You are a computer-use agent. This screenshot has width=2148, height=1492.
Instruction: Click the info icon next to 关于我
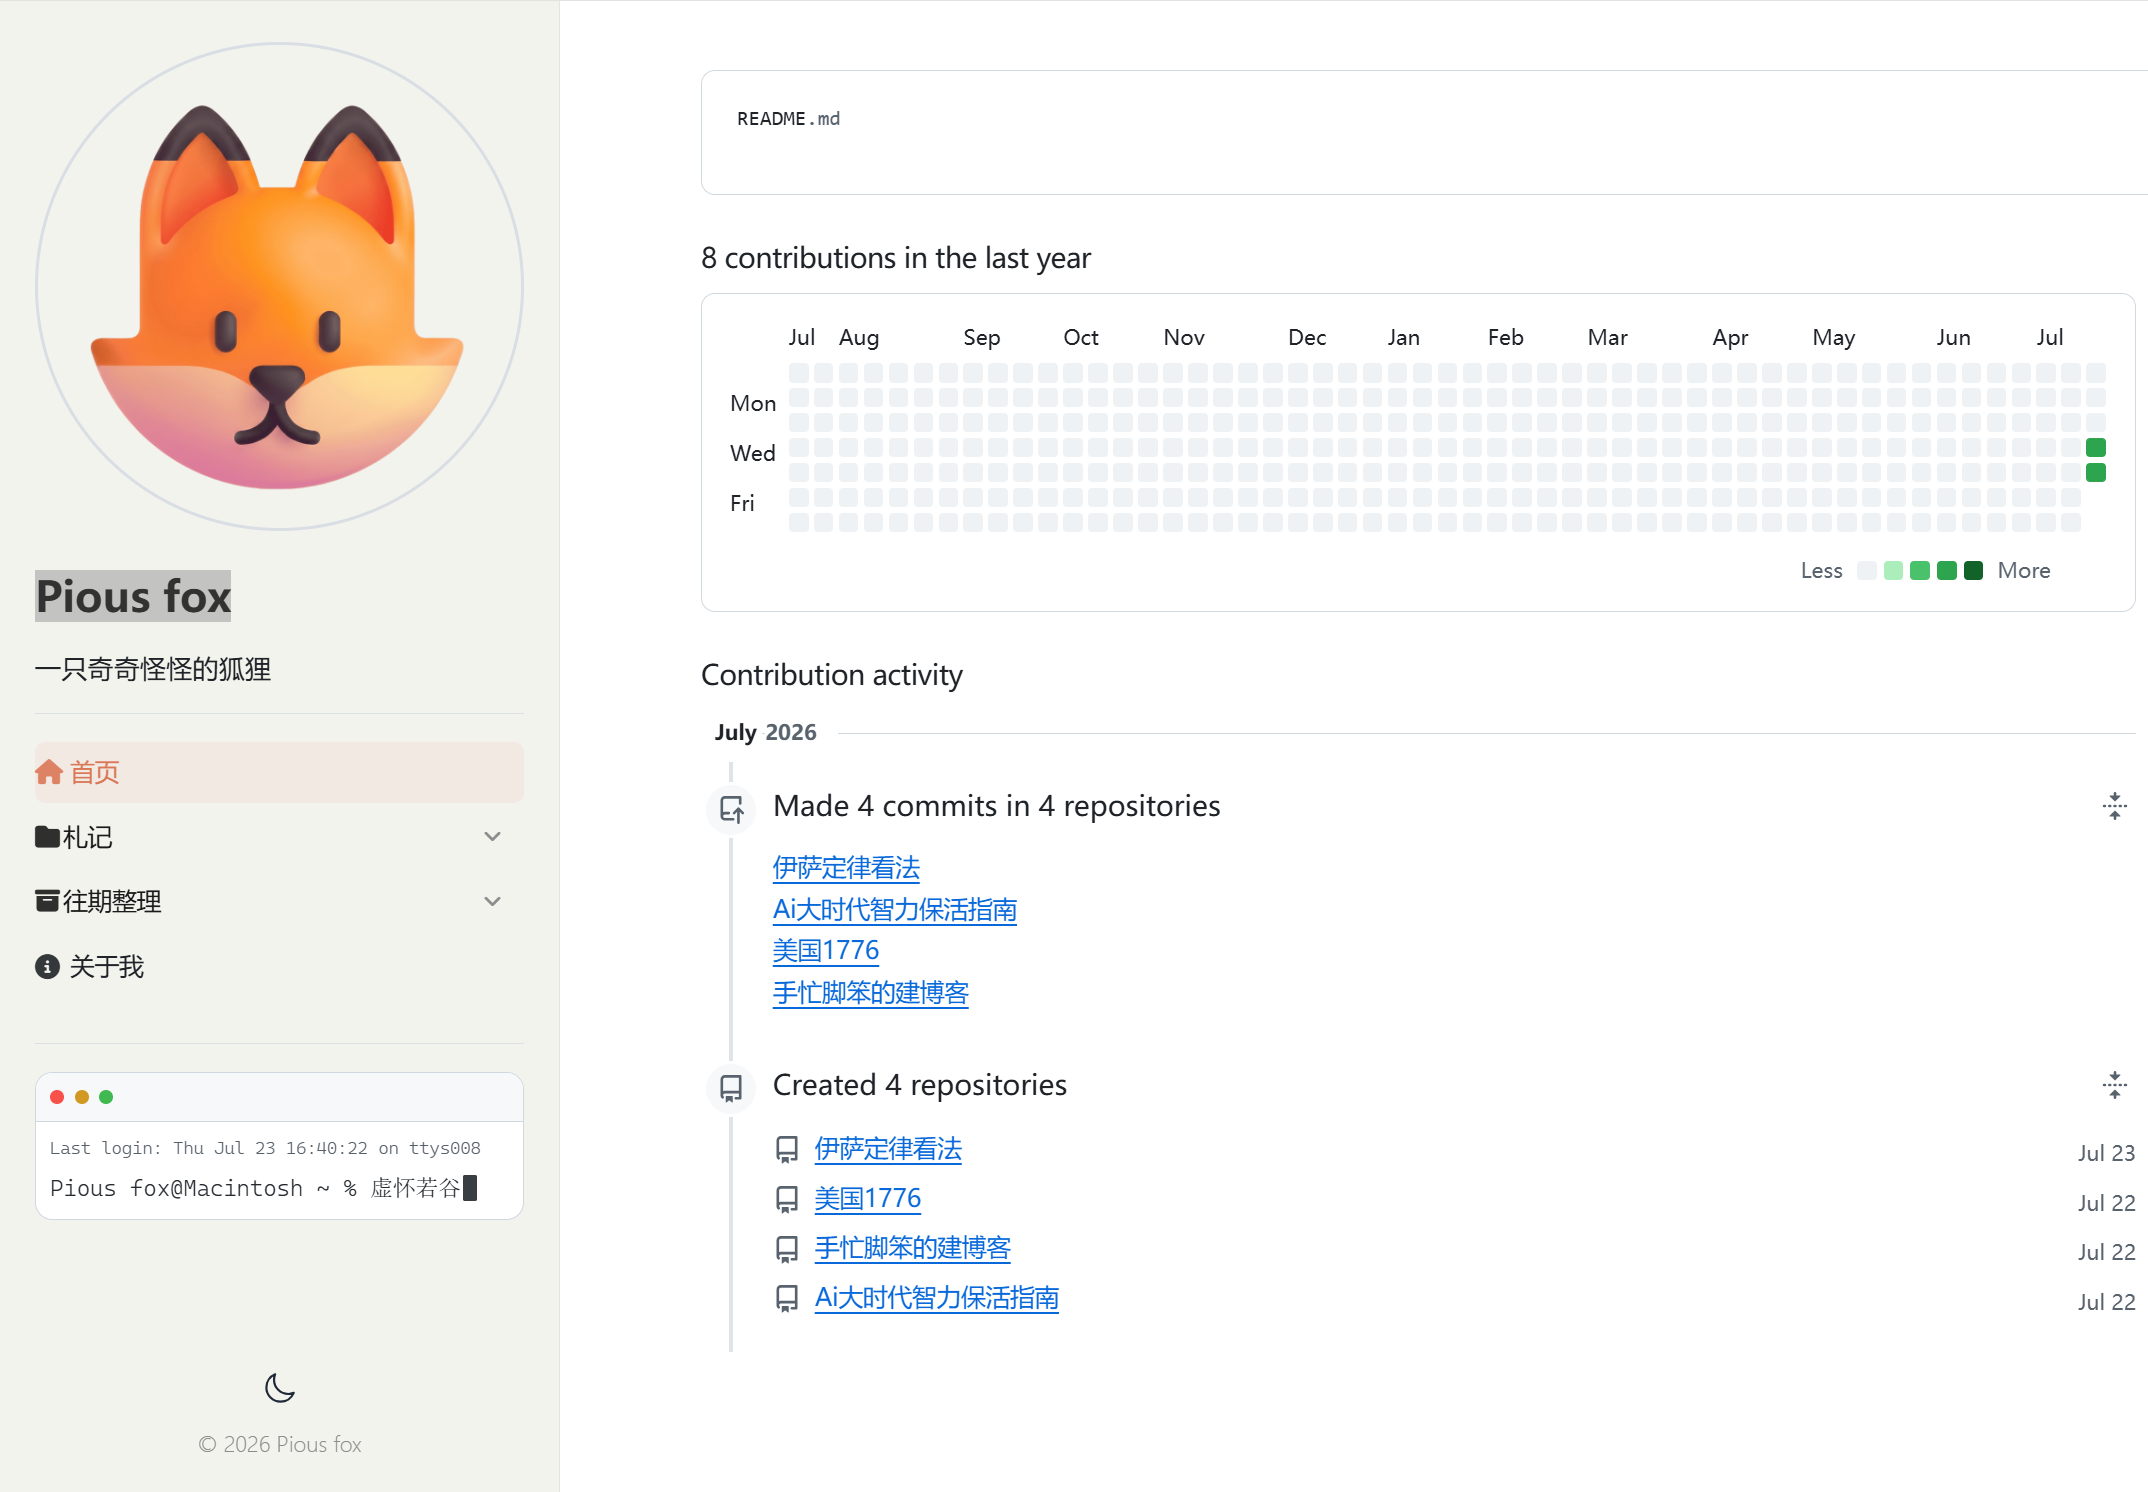coord(47,966)
